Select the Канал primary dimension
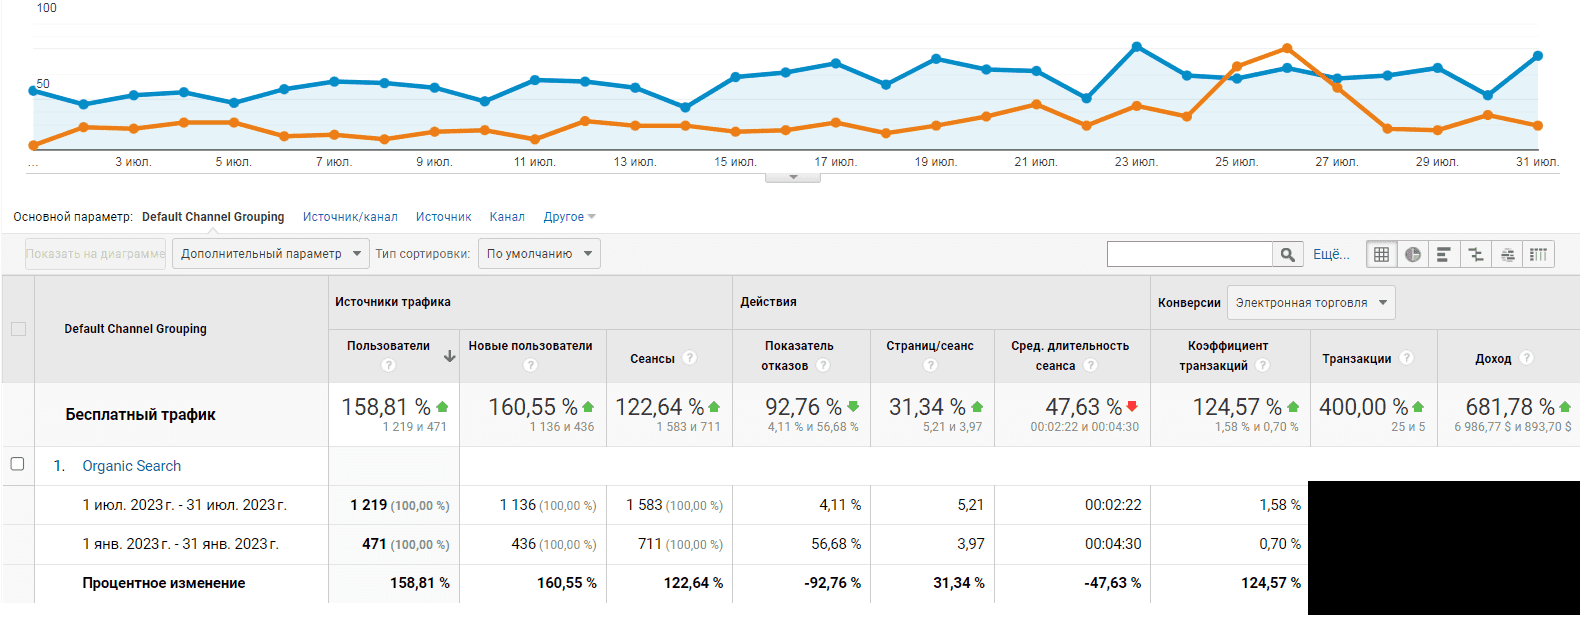Viewport: 1580px width, 617px height. click(507, 217)
